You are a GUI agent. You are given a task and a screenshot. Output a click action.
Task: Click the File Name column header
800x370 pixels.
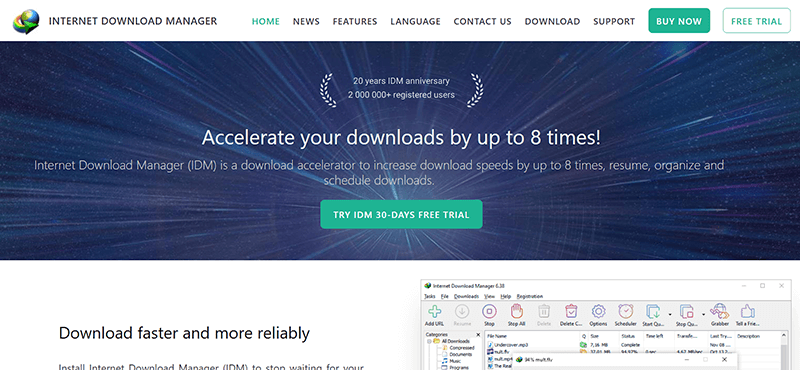tap(497, 336)
